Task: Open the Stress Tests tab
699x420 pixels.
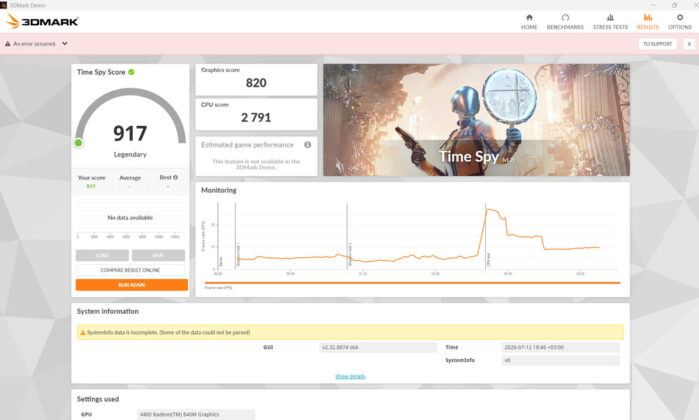Action: point(610,21)
